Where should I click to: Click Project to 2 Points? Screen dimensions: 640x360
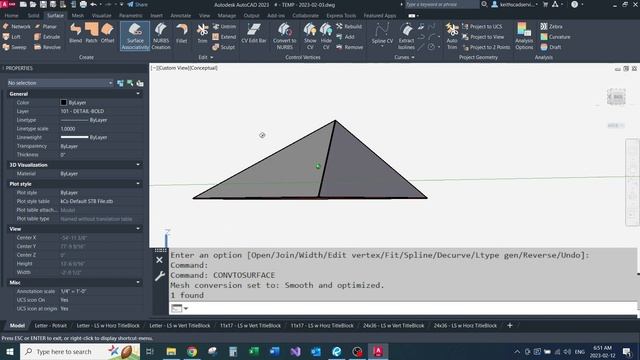pyautogui.click(x=486, y=47)
